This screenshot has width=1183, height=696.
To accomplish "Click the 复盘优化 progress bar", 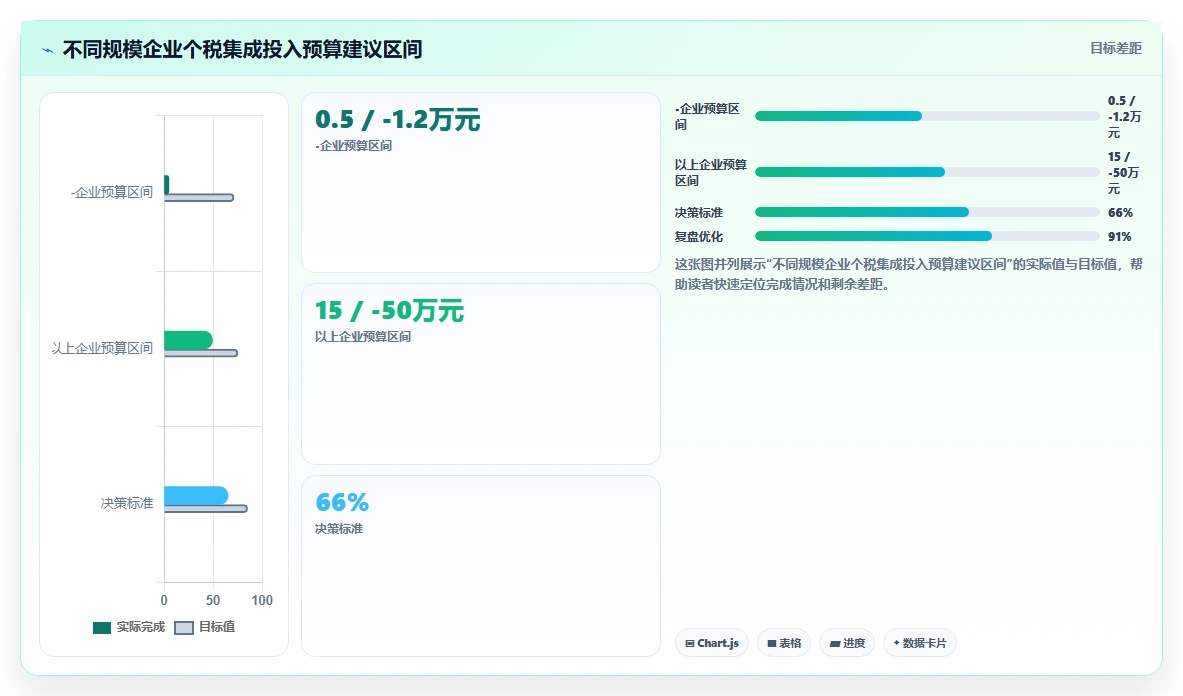I will 927,236.
